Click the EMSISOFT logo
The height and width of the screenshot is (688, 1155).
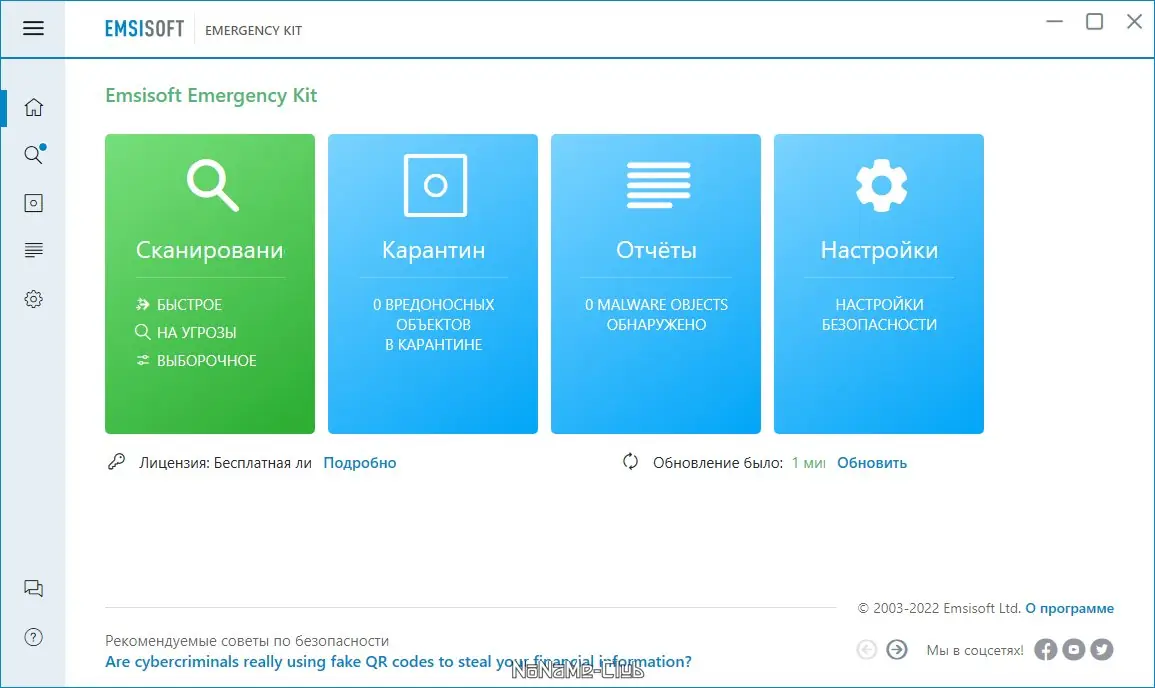pyautogui.click(x=144, y=29)
